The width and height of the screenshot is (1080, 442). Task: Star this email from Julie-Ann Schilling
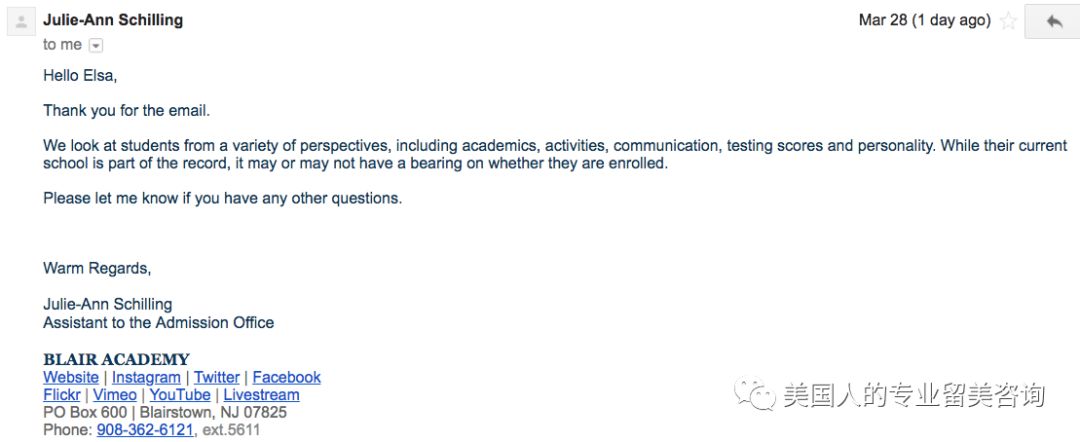1008,21
